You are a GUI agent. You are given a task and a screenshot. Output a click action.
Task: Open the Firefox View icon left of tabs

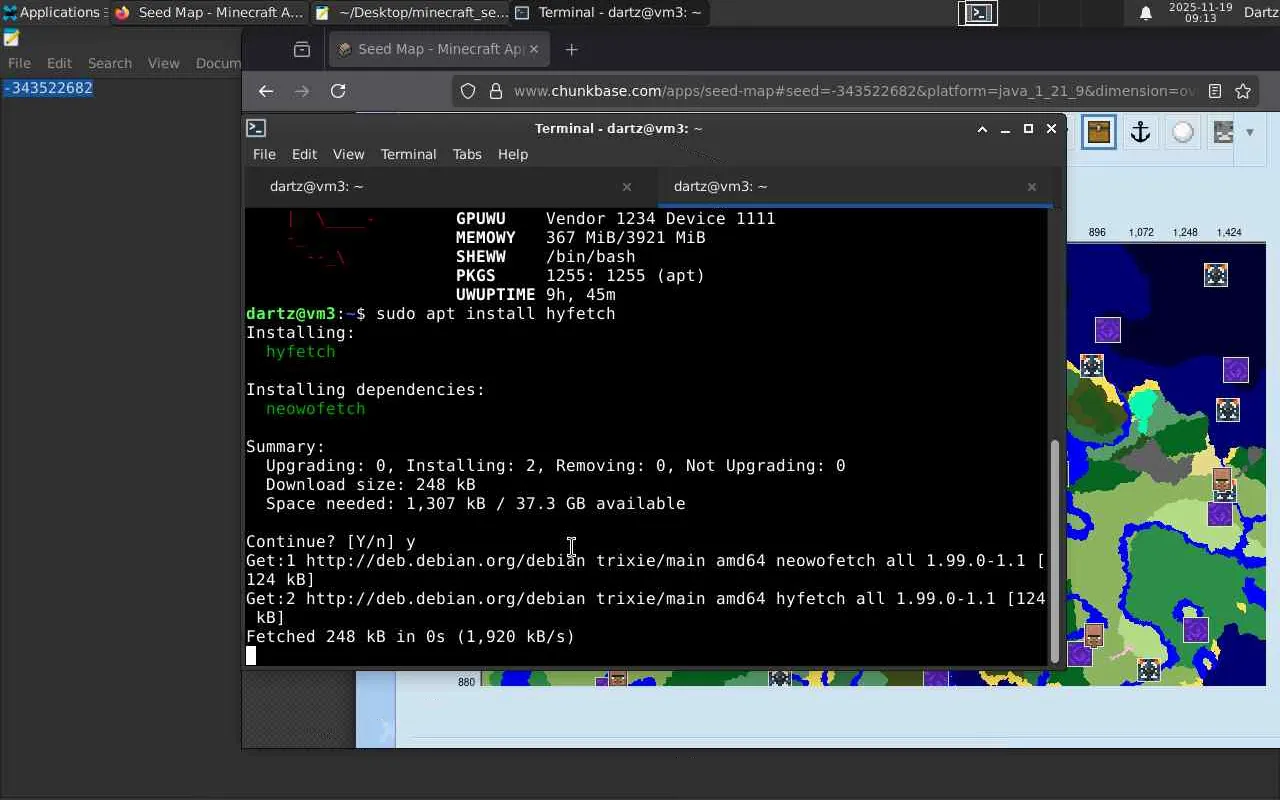[302, 49]
